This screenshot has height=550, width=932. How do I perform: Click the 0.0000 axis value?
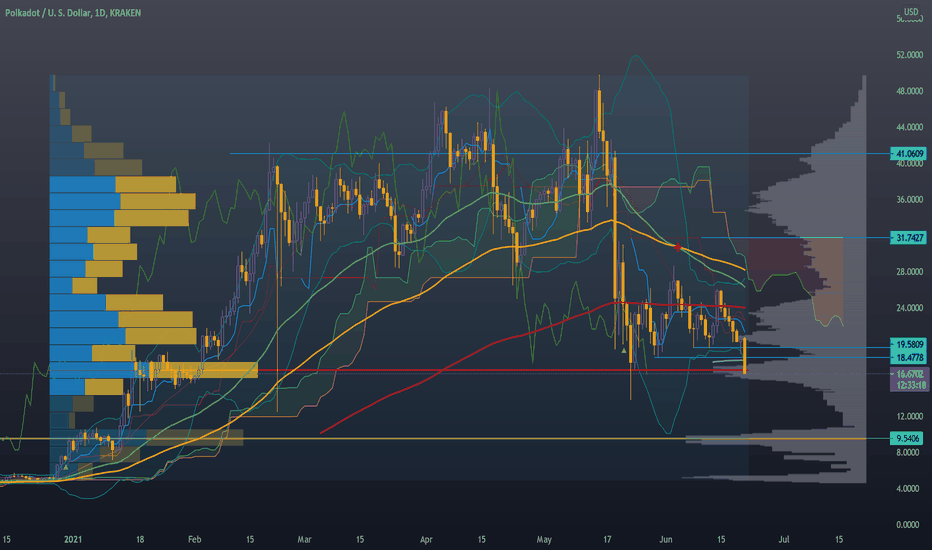[x=908, y=525]
